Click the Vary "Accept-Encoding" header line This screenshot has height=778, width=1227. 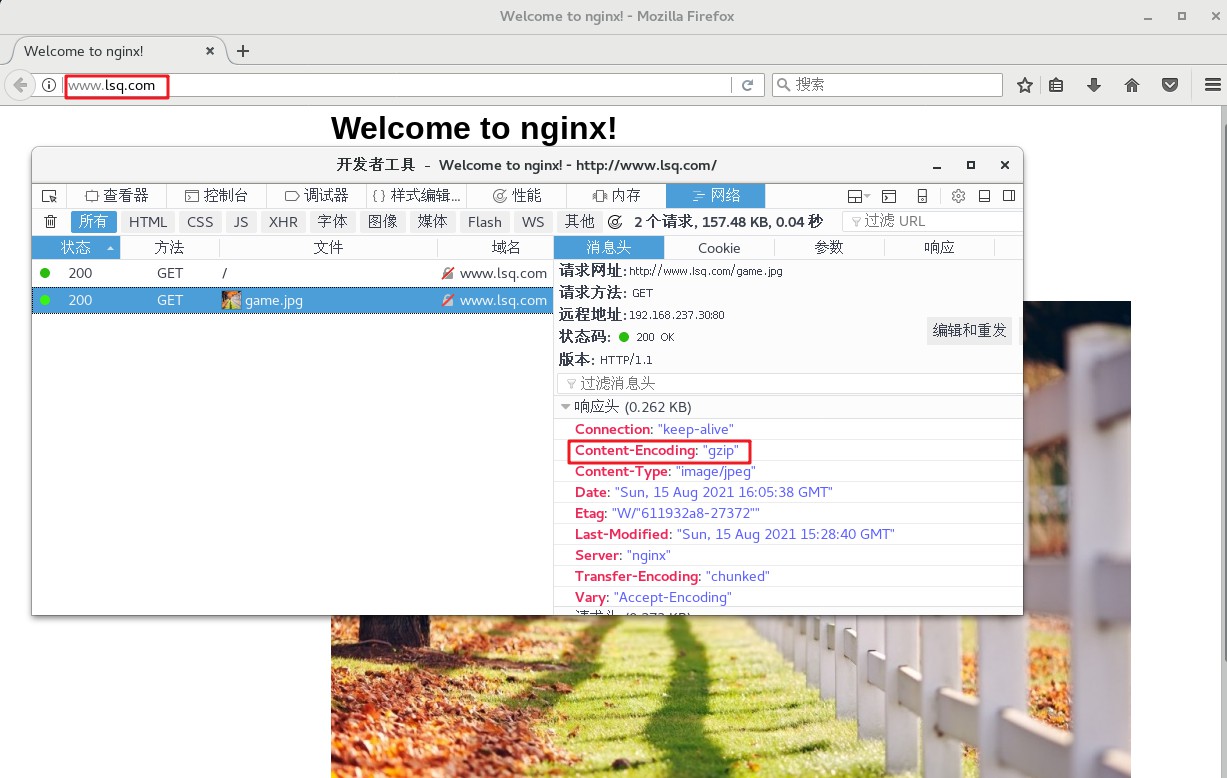[653, 597]
